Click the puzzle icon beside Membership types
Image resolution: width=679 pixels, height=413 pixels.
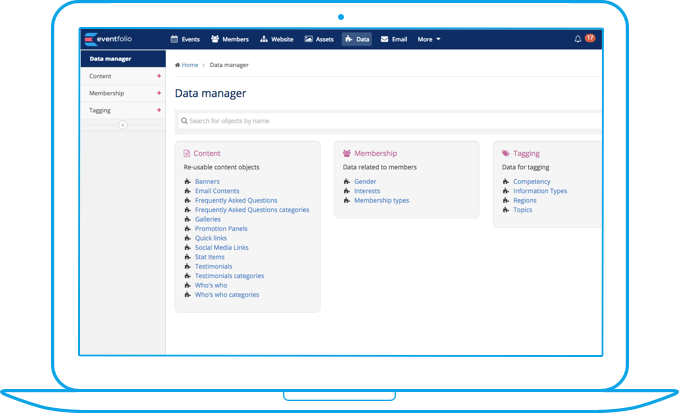(x=347, y=200)
